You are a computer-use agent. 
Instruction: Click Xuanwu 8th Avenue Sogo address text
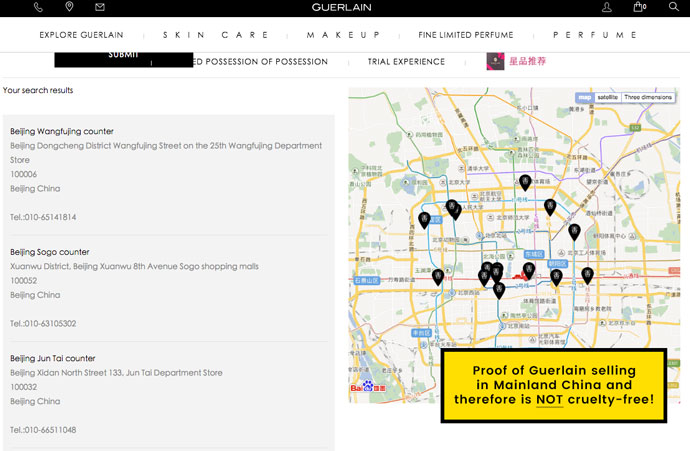[x=134, y=266]
